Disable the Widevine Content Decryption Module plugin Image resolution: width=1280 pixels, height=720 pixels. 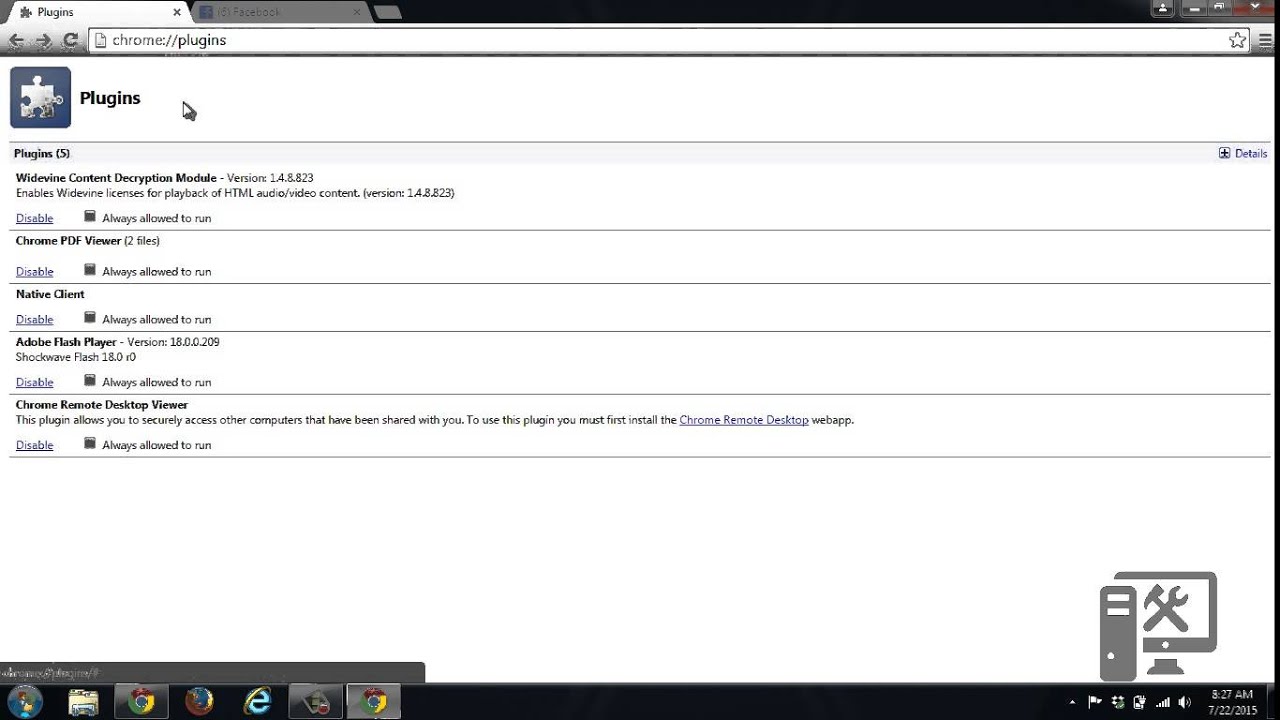click(x=34, y=218)
